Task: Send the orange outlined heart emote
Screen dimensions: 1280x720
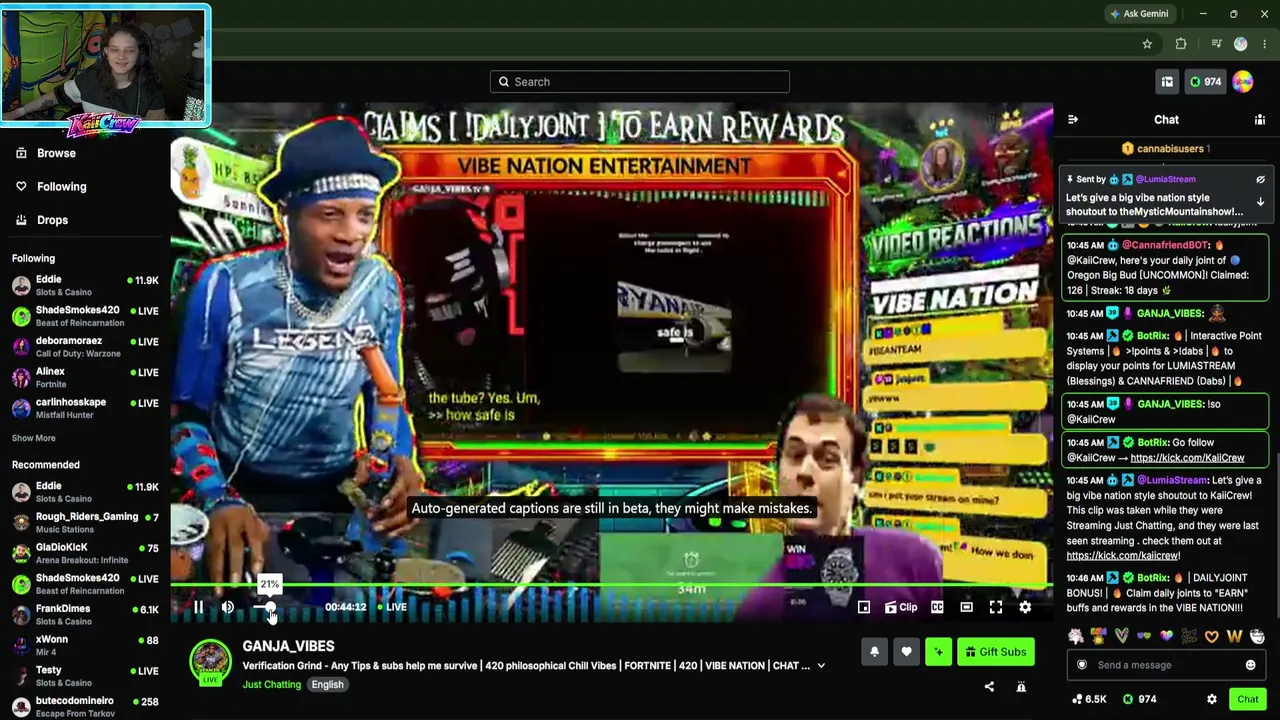Action: 1212,636
